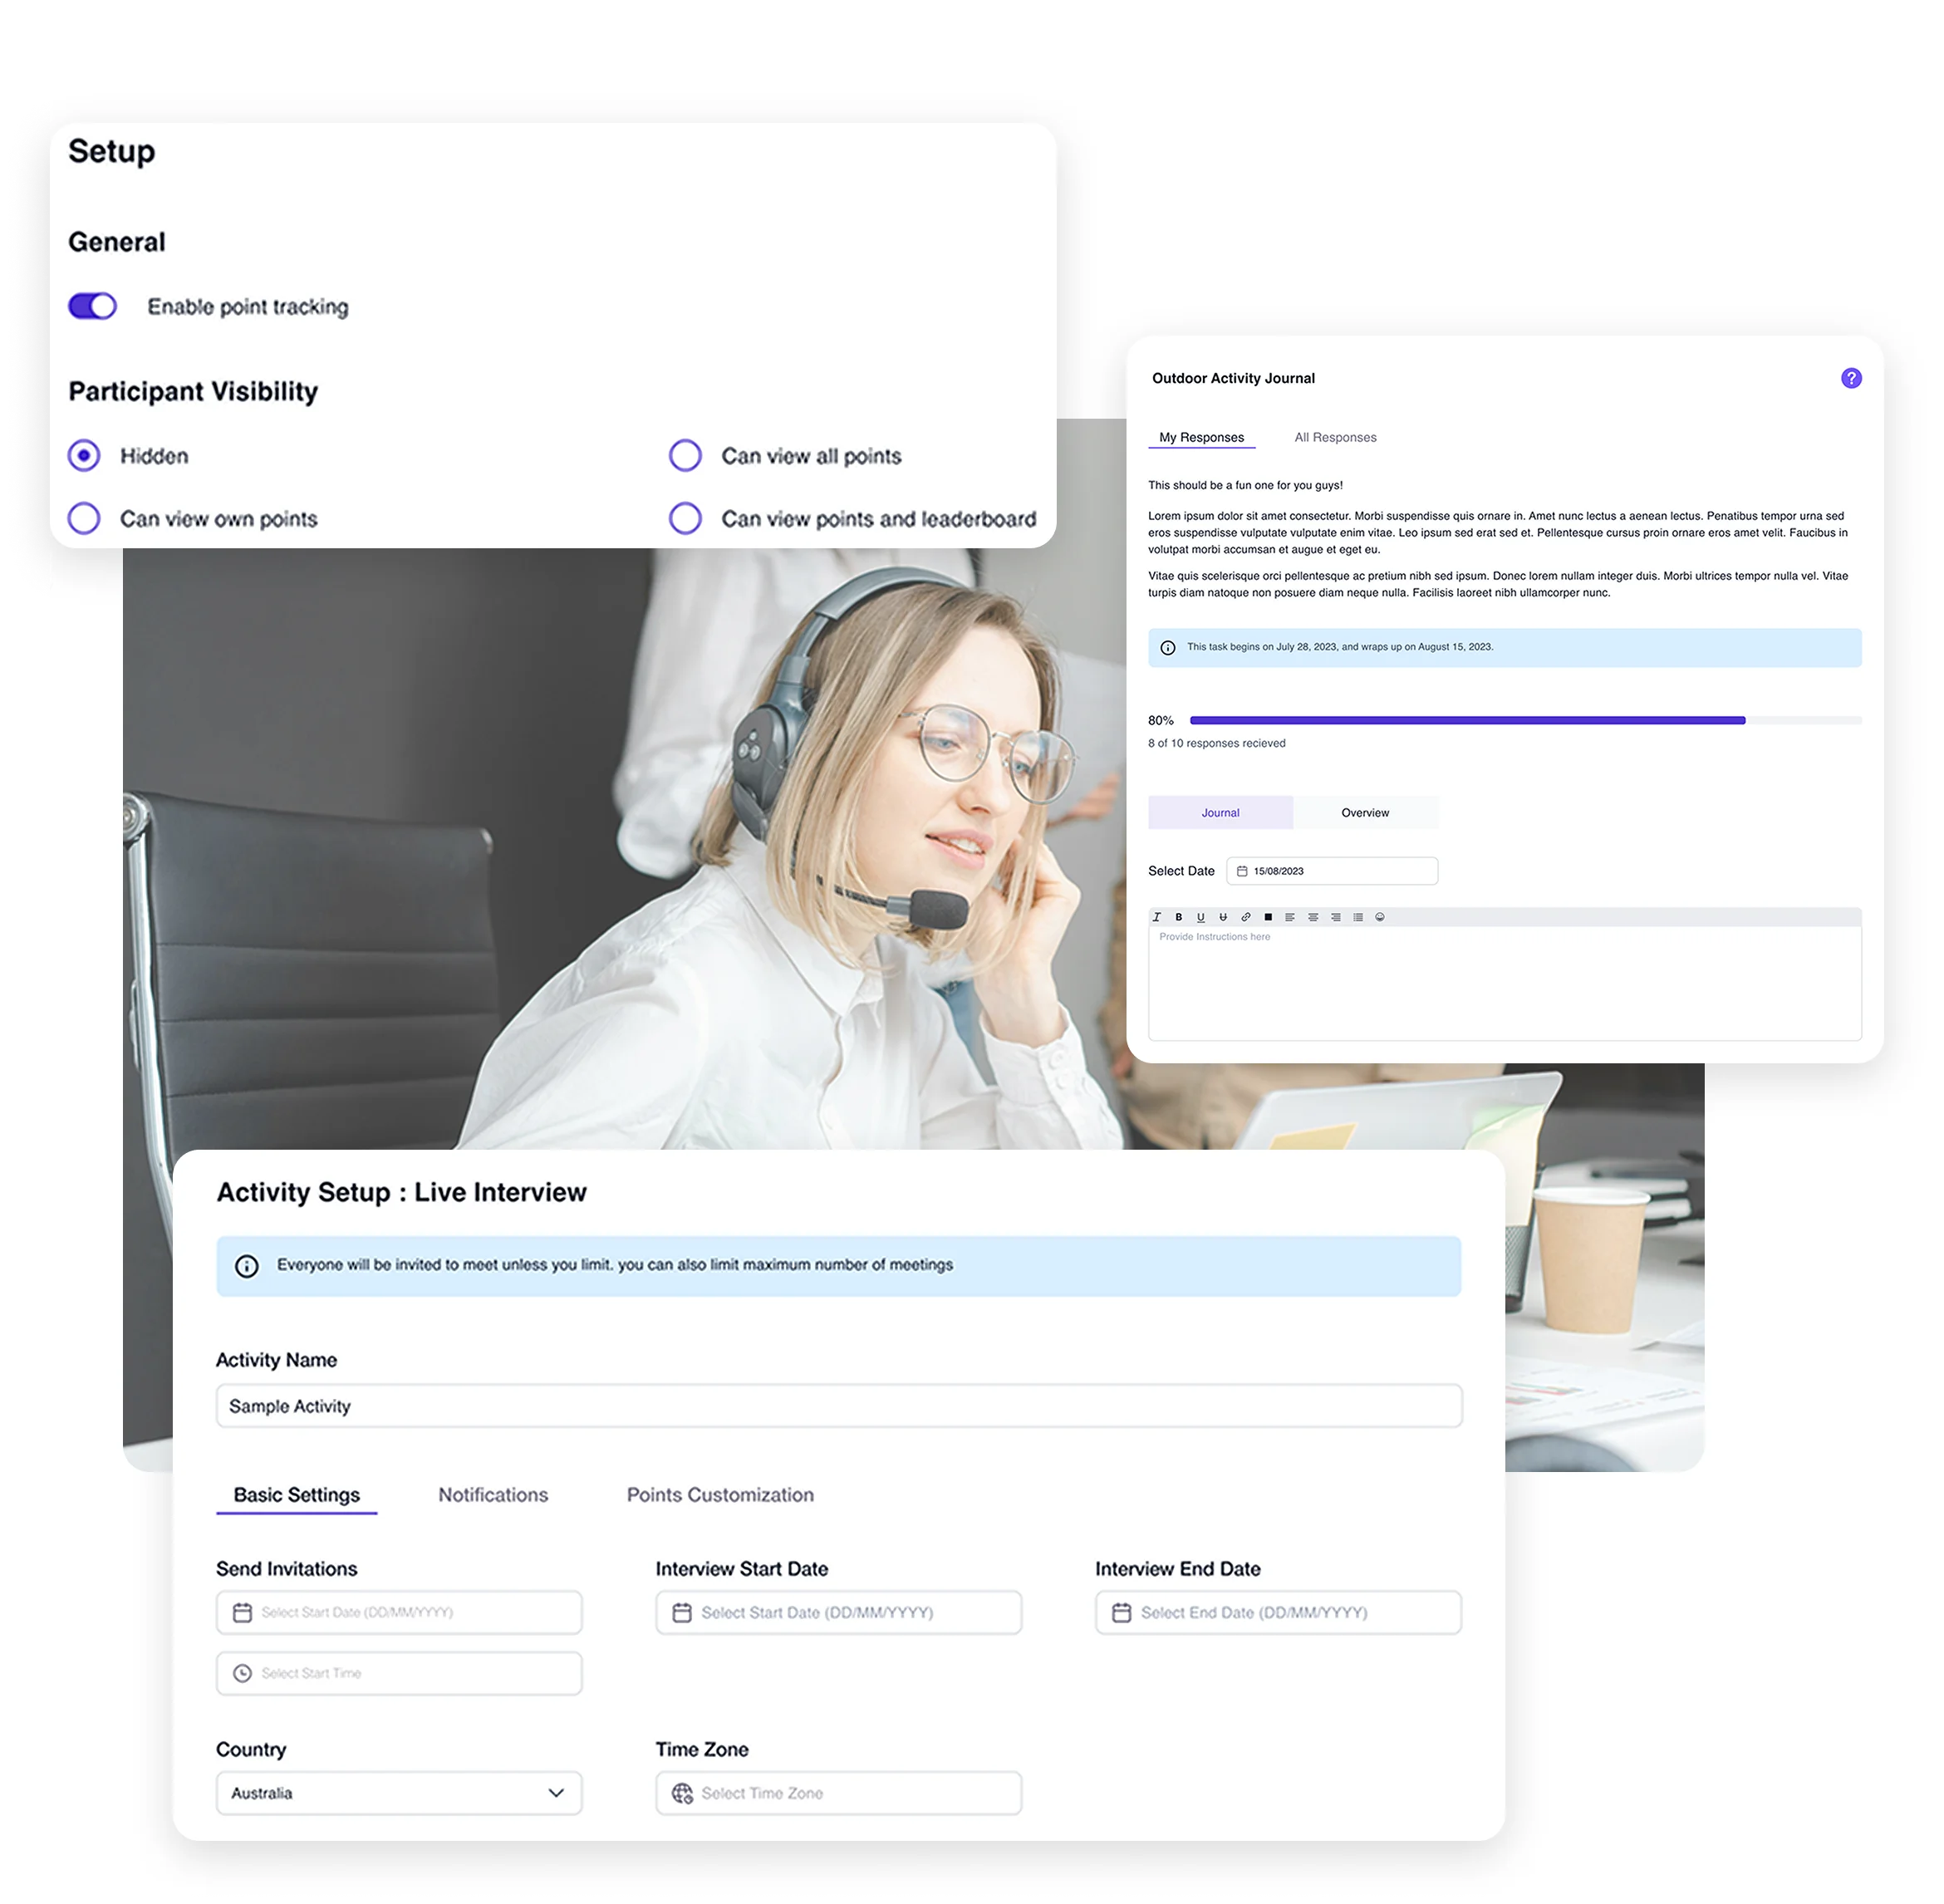Choose Can view points and leaderboard option
The width and height of the screenshot is (1944, 1904).
point(685,519)
